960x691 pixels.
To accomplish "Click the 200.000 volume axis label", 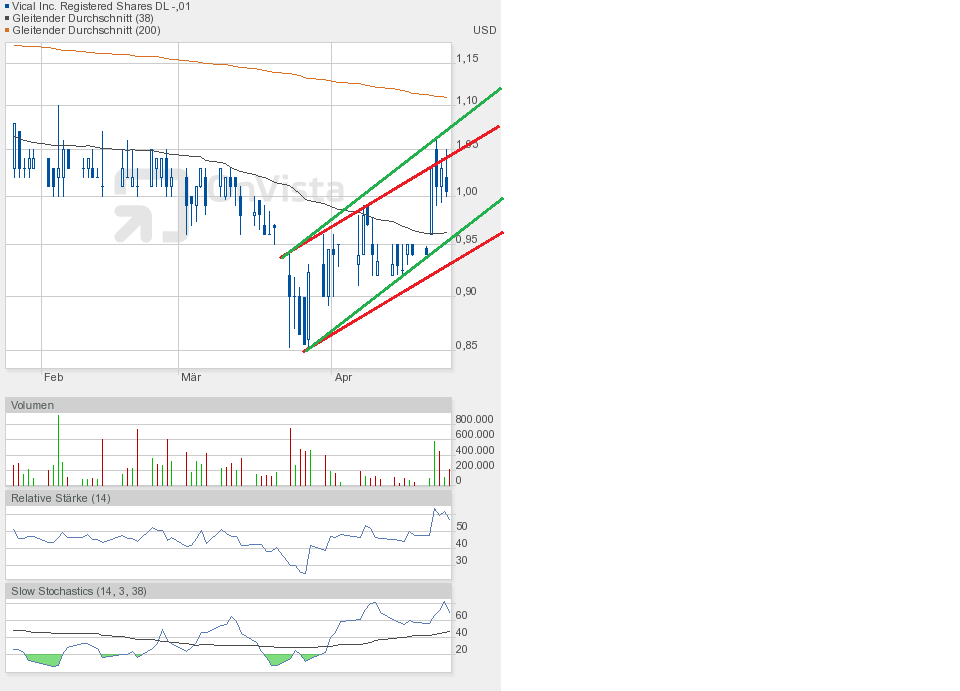I will pyautogui.click(x=474, y=465).
